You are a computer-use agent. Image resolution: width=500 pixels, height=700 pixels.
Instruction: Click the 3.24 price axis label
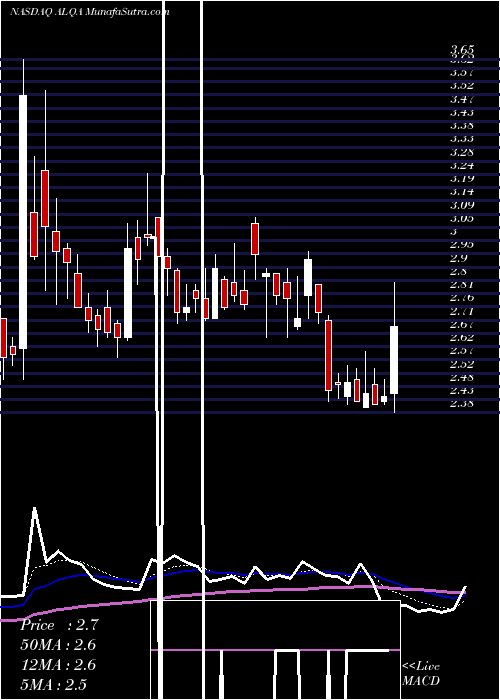(x=462, y=166)
